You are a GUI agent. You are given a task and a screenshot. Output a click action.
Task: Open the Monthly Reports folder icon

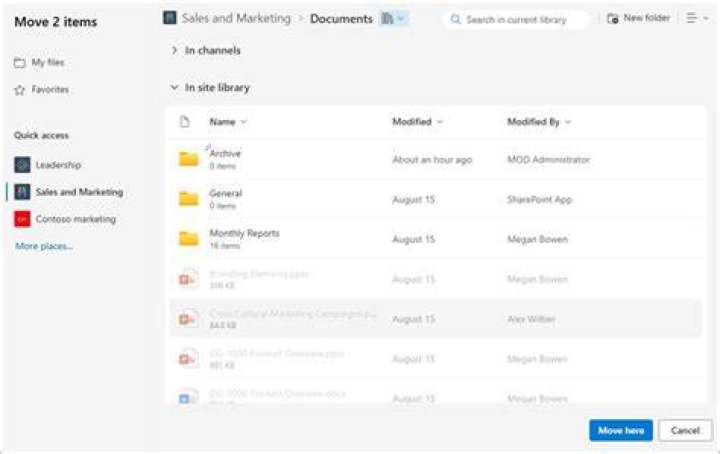pos(188,239)
